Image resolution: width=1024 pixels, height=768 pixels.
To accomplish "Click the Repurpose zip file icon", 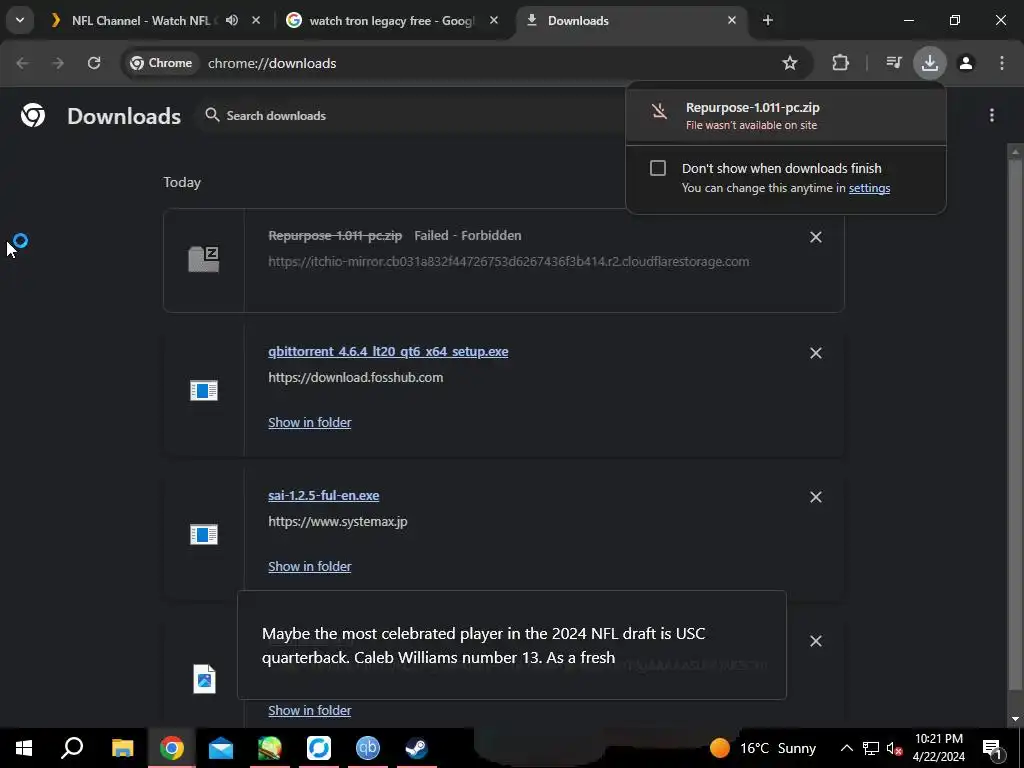I will [x=204, y=259].
